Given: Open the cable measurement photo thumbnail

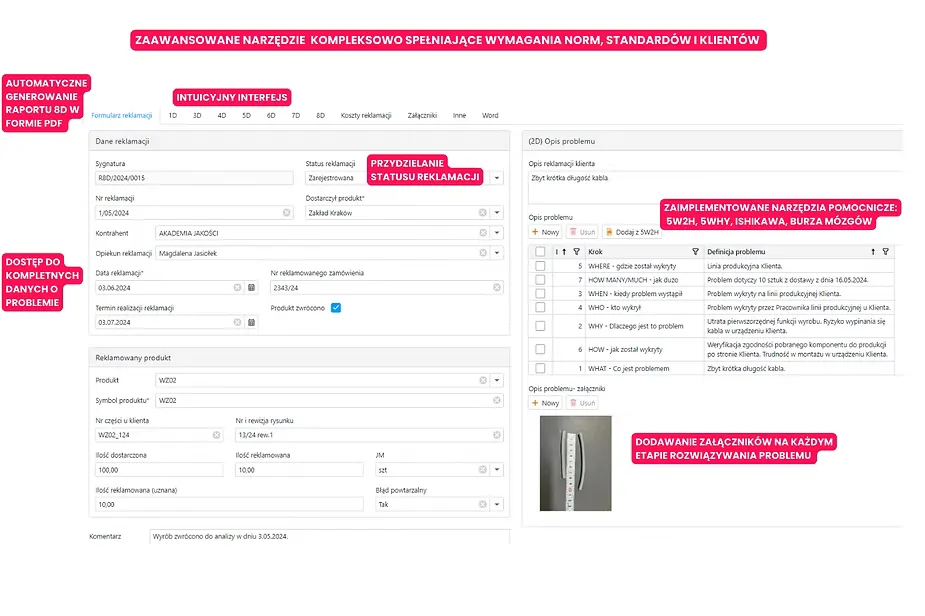Looking at the screenshot, I should tap(575, 463).
